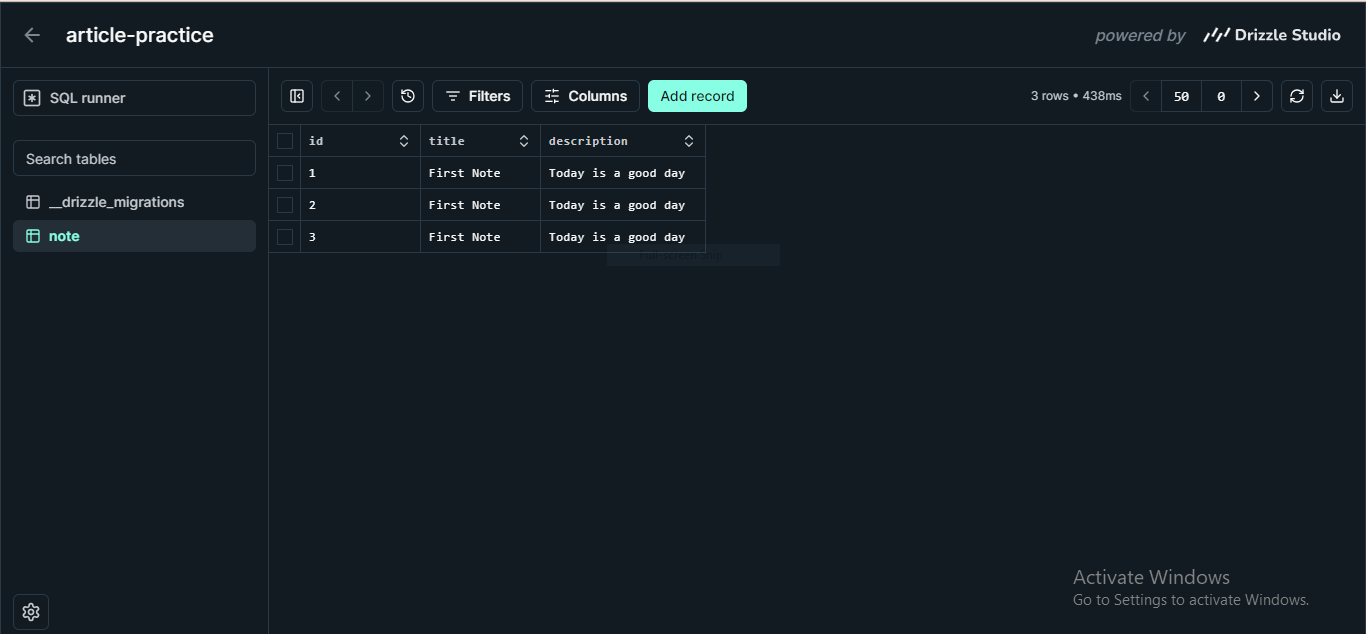This screenshot has width=1366, height=634.
Task: Open the SQL runner
Action: click(x=134, y=97)
